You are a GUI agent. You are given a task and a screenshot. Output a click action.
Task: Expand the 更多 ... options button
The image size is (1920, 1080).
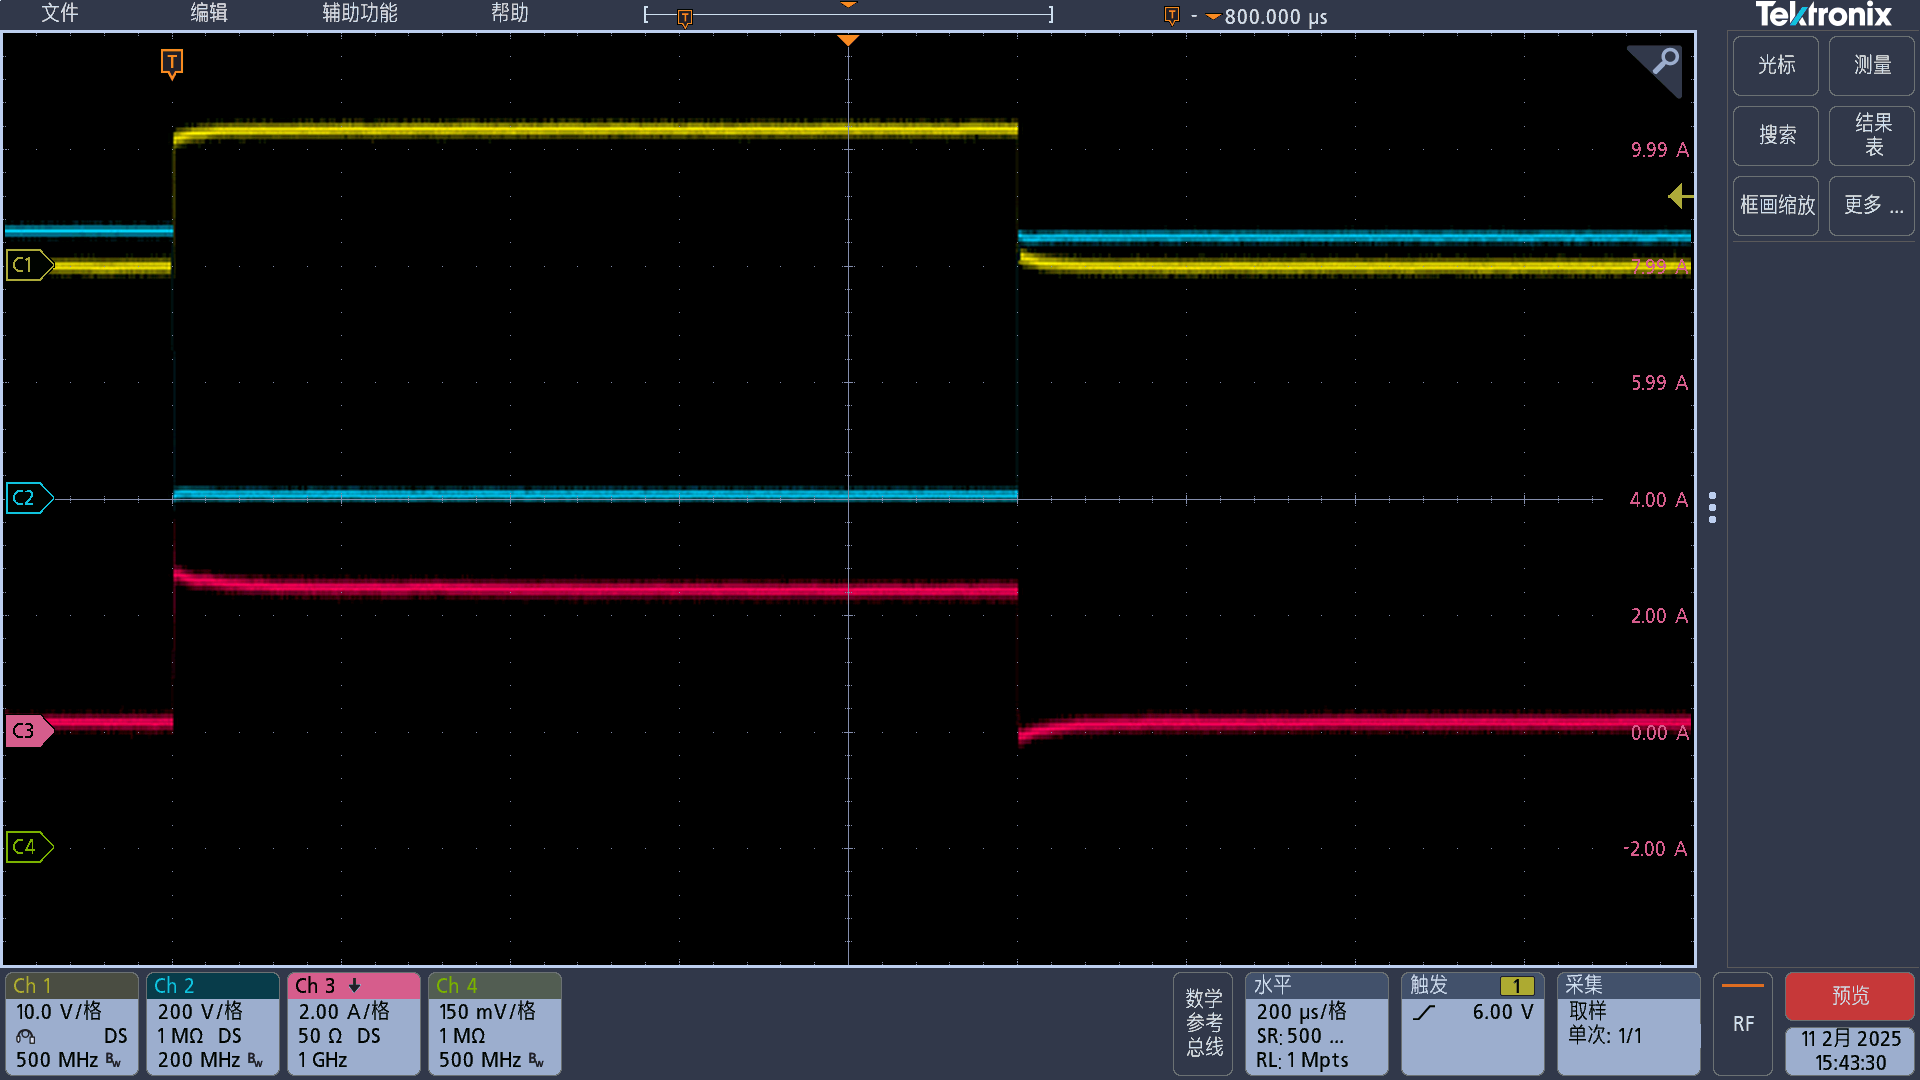coord(1871,205)
